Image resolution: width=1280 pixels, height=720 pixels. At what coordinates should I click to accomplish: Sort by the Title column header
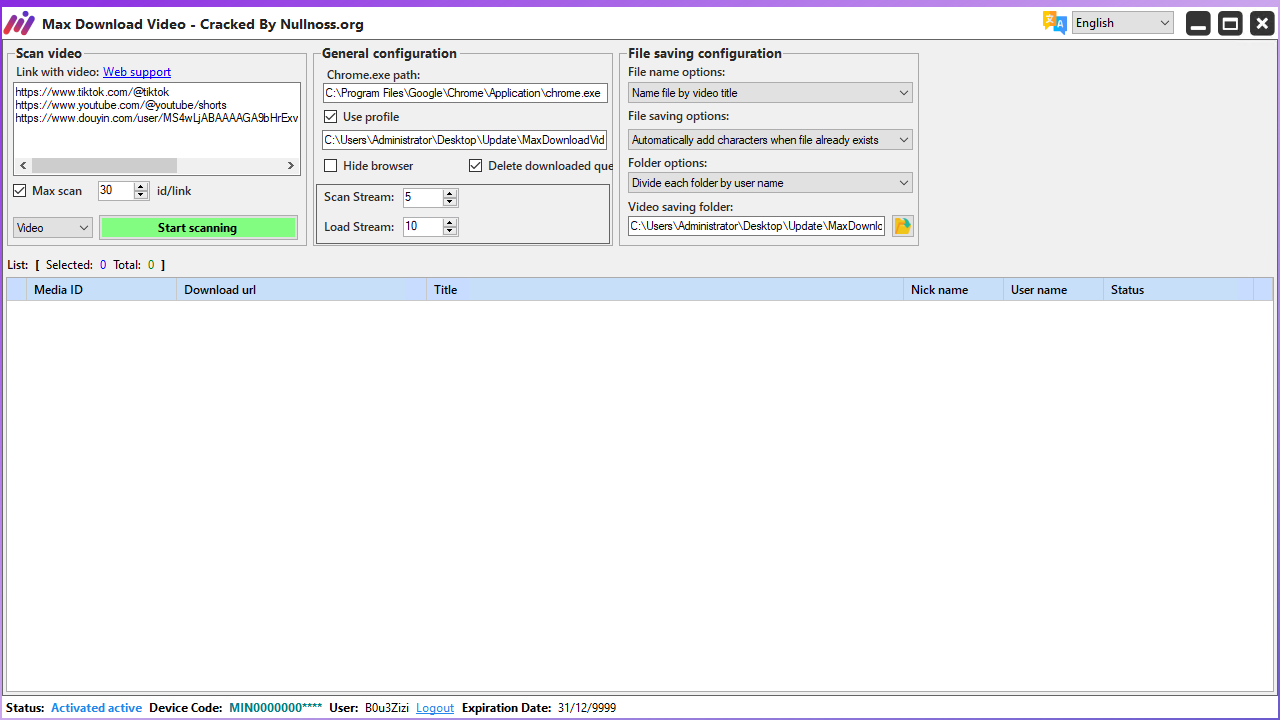click(665, 290)
